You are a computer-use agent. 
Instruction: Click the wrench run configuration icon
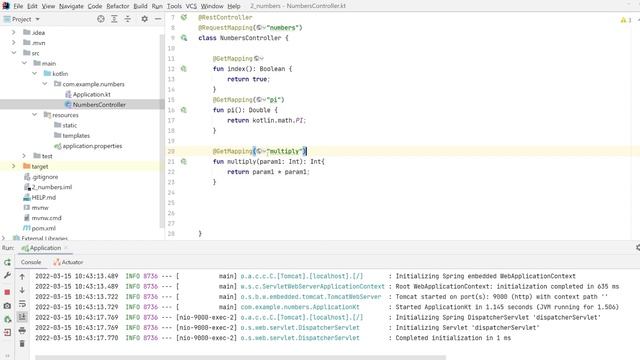(7, 276)
